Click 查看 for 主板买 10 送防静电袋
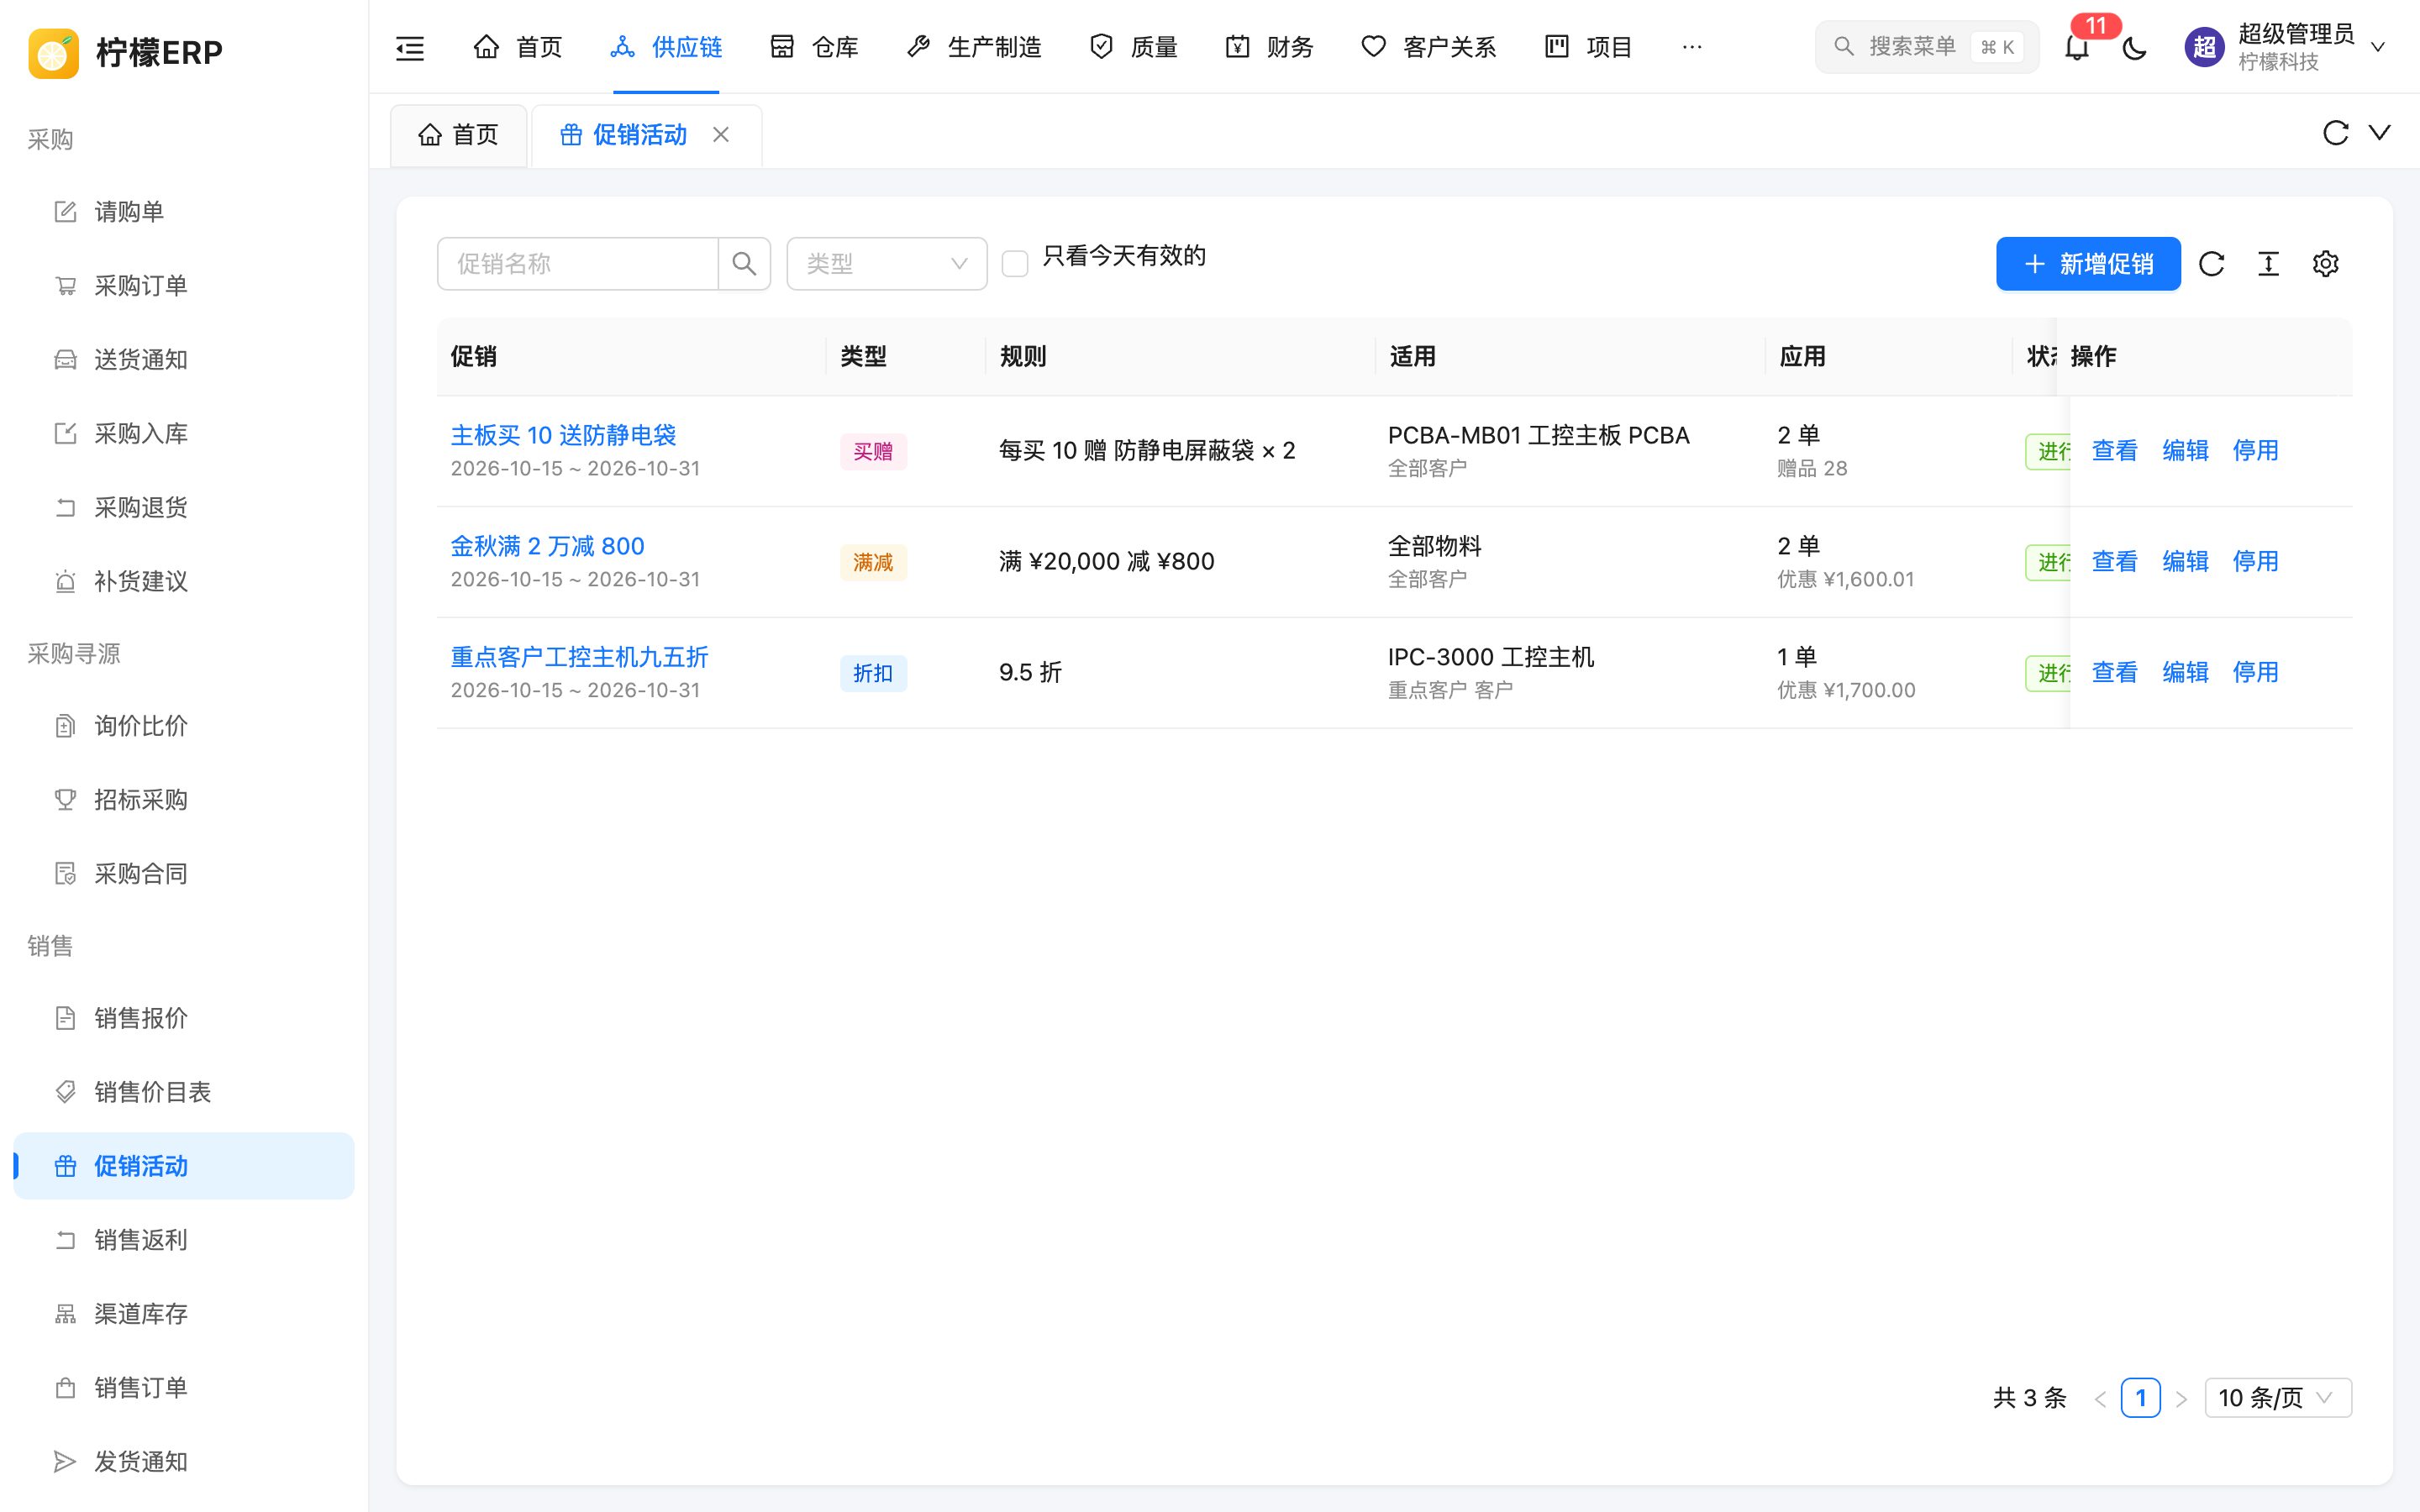The height and width of the screenshot is (1512, 2420). [2114, 450]
